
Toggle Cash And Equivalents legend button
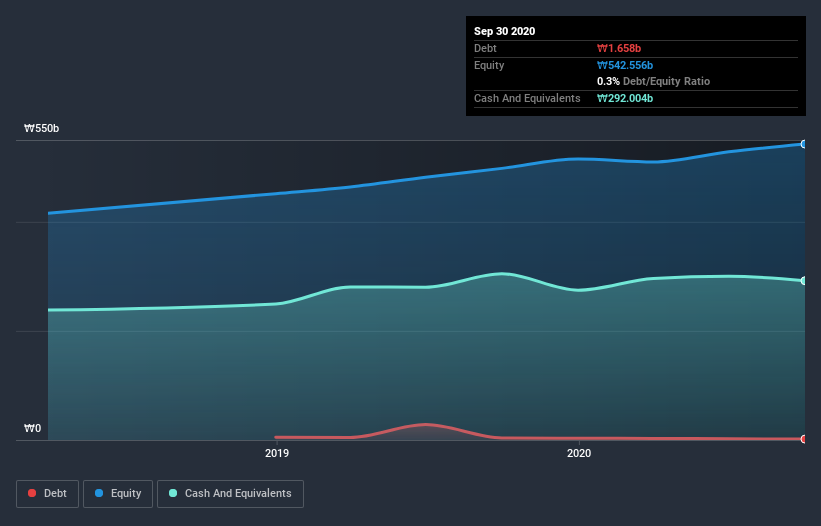pyautogui.click(x=230, y=494)
